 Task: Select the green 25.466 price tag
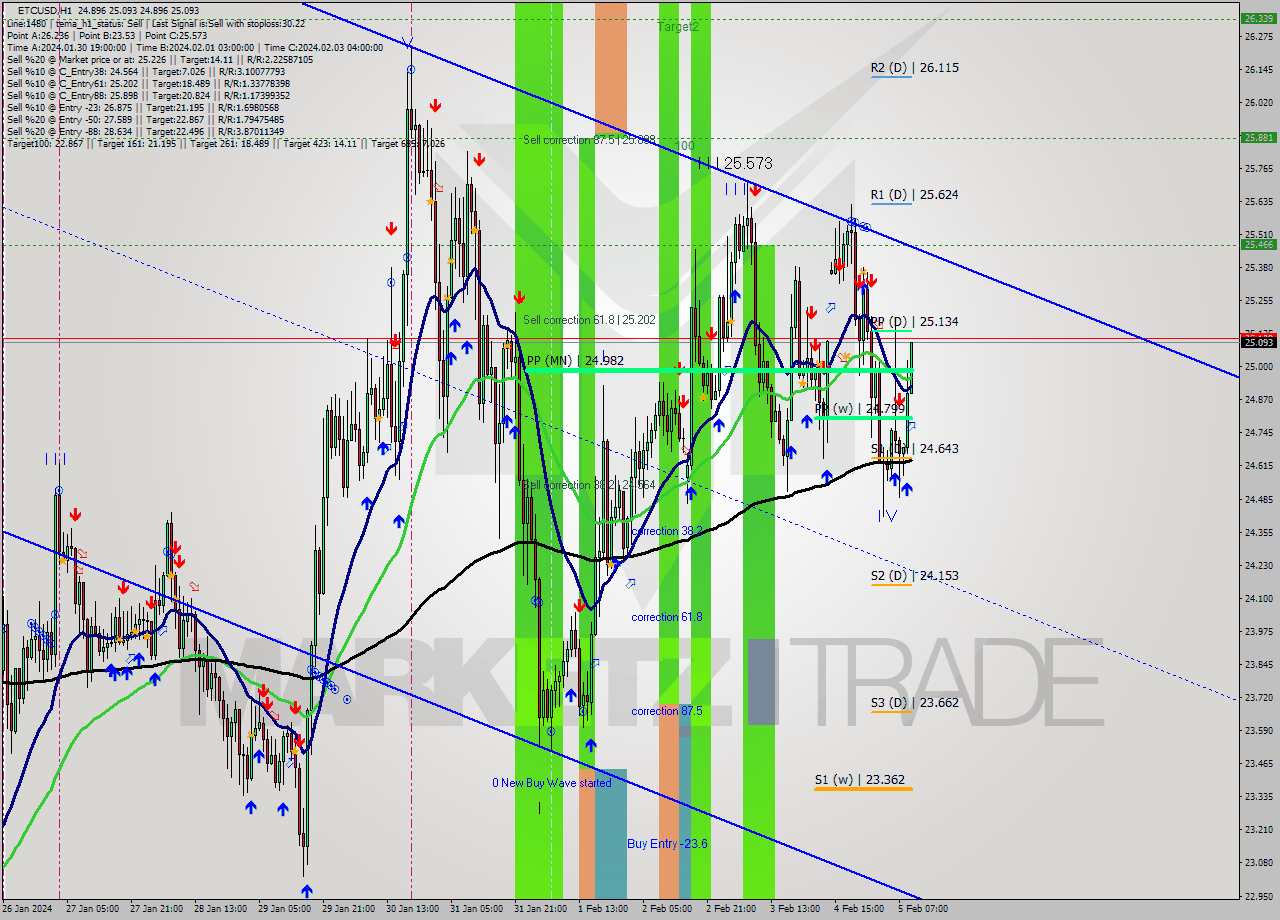pos(1259,244)
